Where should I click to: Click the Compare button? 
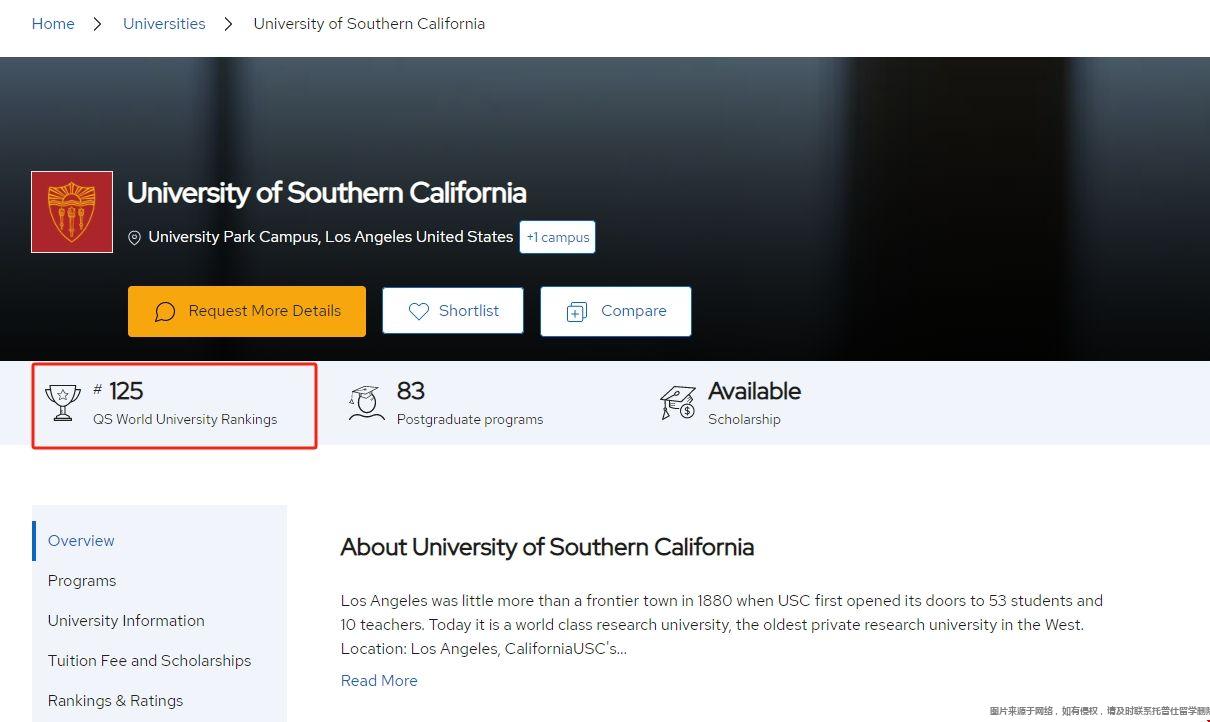click(x=616, y=311)
